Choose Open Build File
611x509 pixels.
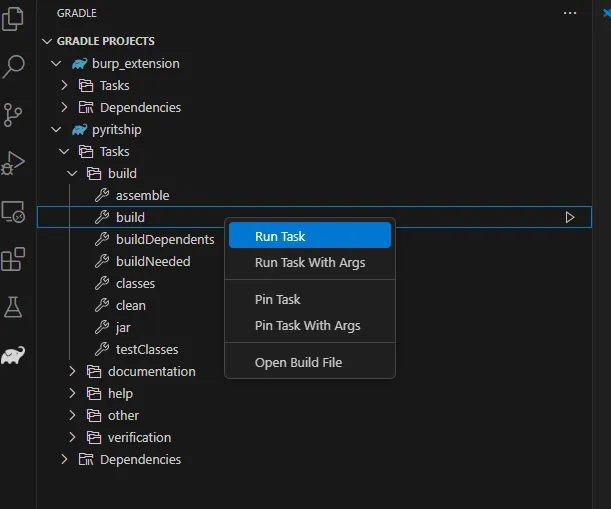(310, 362)
